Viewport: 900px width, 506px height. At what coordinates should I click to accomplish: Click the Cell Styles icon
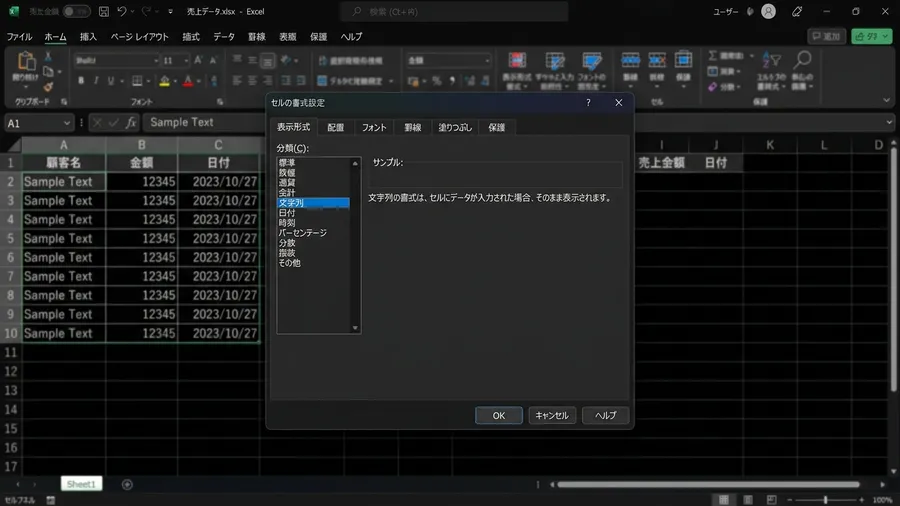(592, 61)
